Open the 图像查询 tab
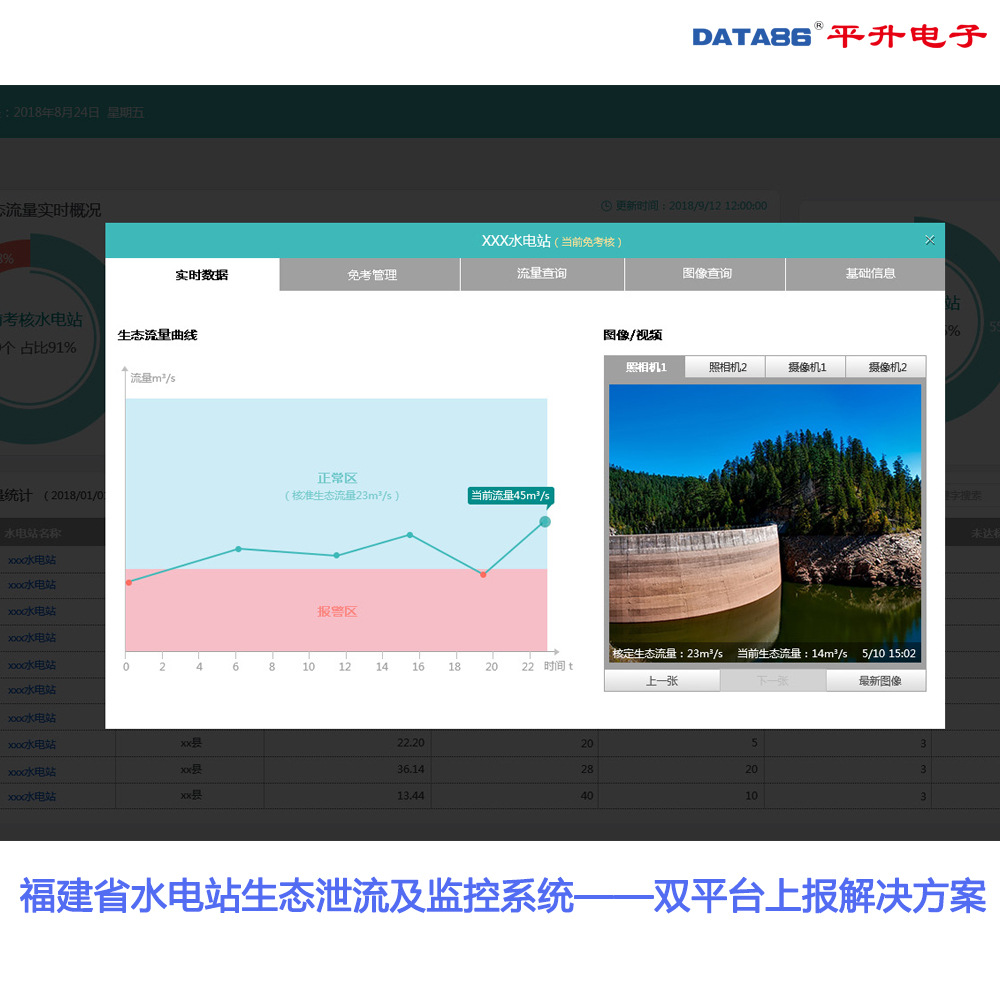Viewport: 1000px width, 1000px height. tap(705, 274)
